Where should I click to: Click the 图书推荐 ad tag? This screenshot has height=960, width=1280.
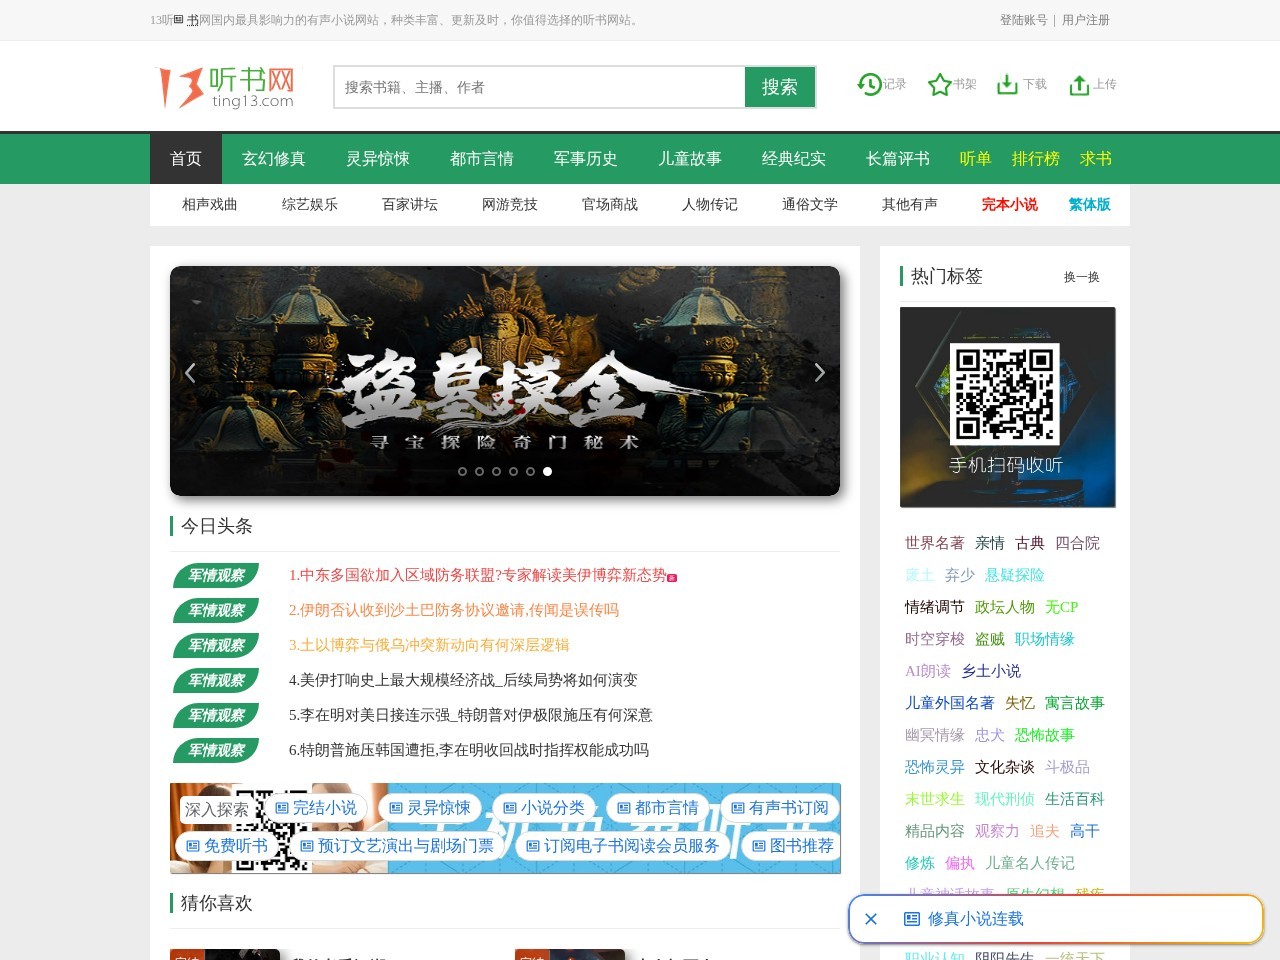pyautogui.click(x=793, y=846)
